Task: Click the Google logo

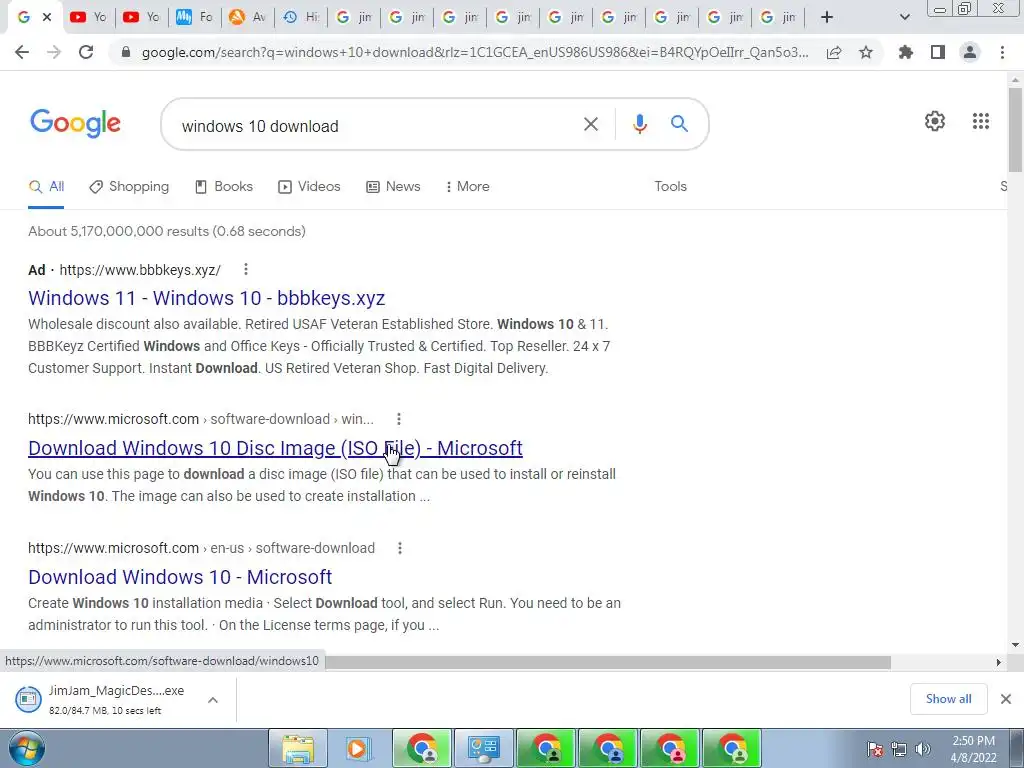Action: 75,123
